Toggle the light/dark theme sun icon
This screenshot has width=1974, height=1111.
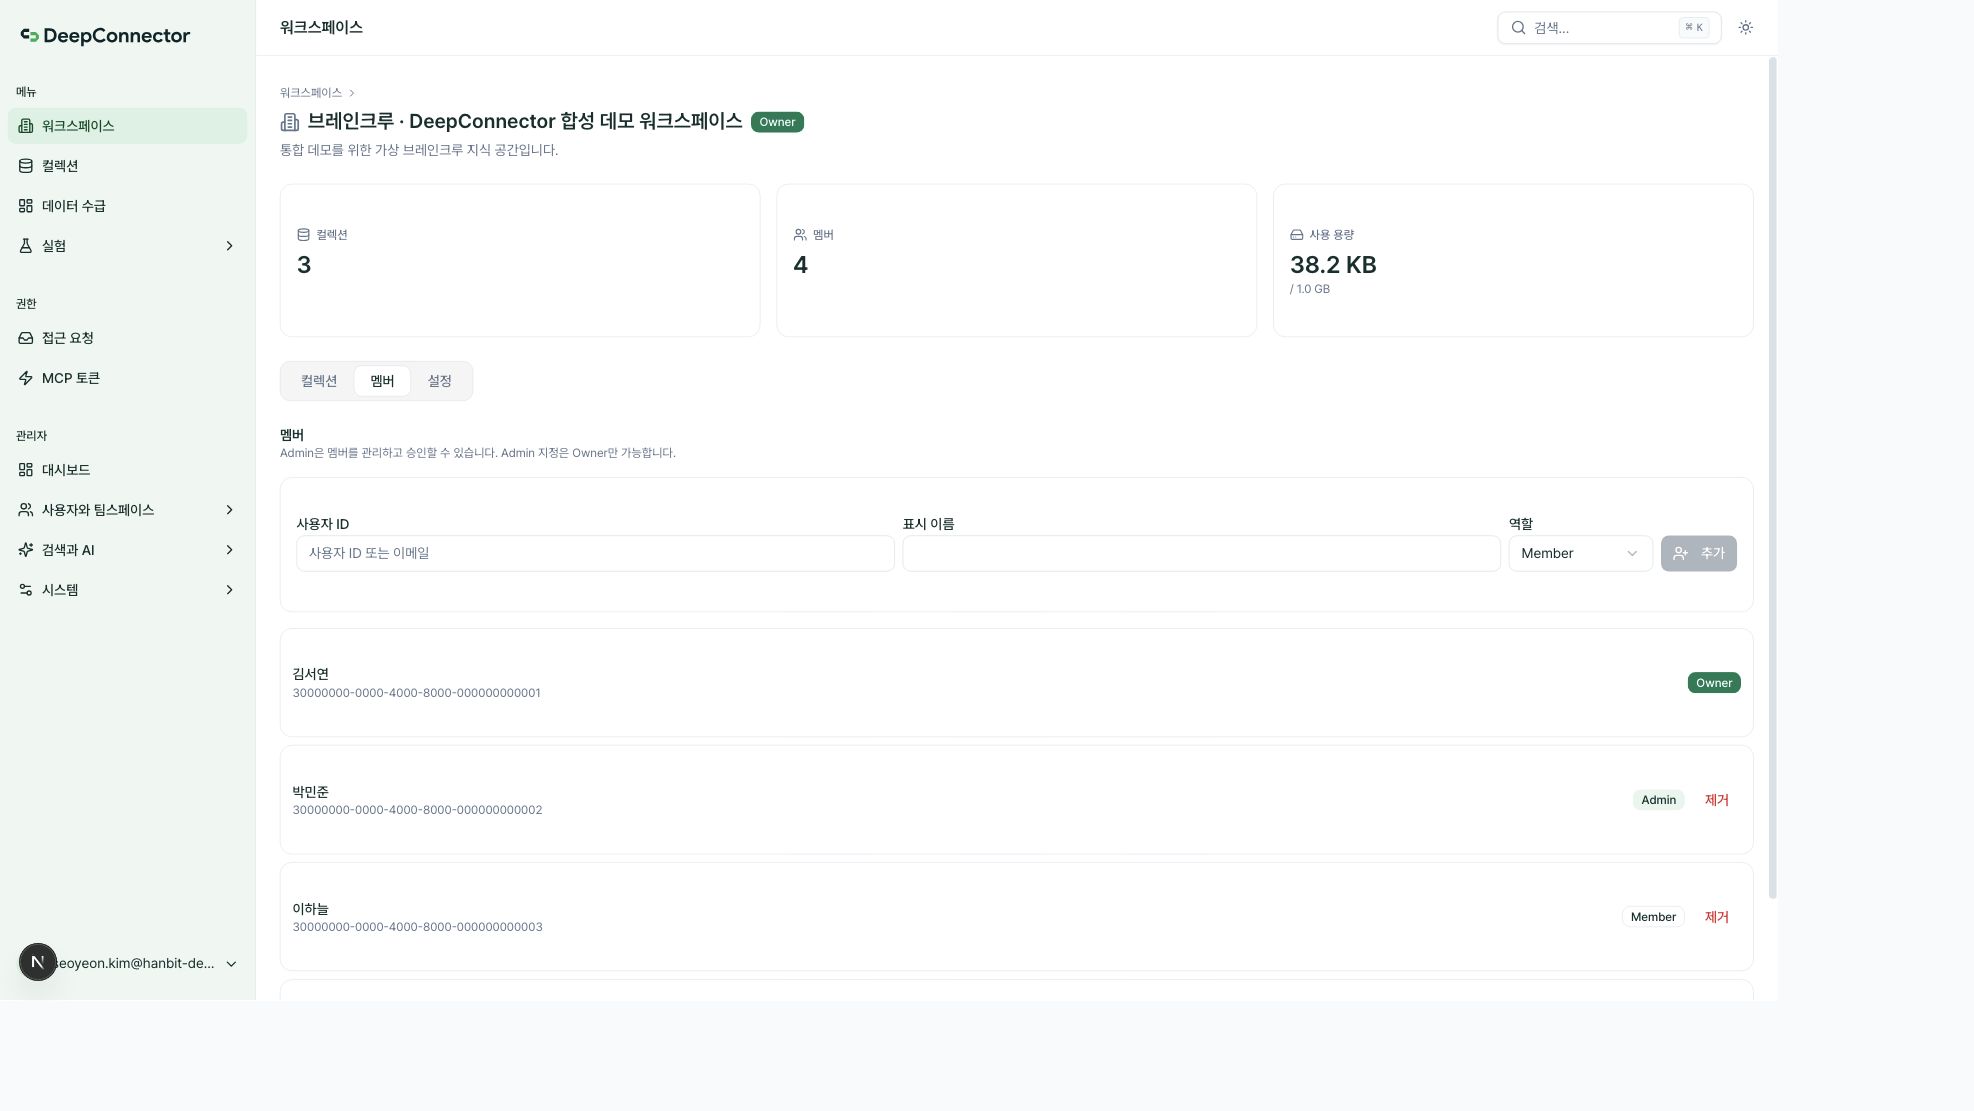tap(1746, 28)
